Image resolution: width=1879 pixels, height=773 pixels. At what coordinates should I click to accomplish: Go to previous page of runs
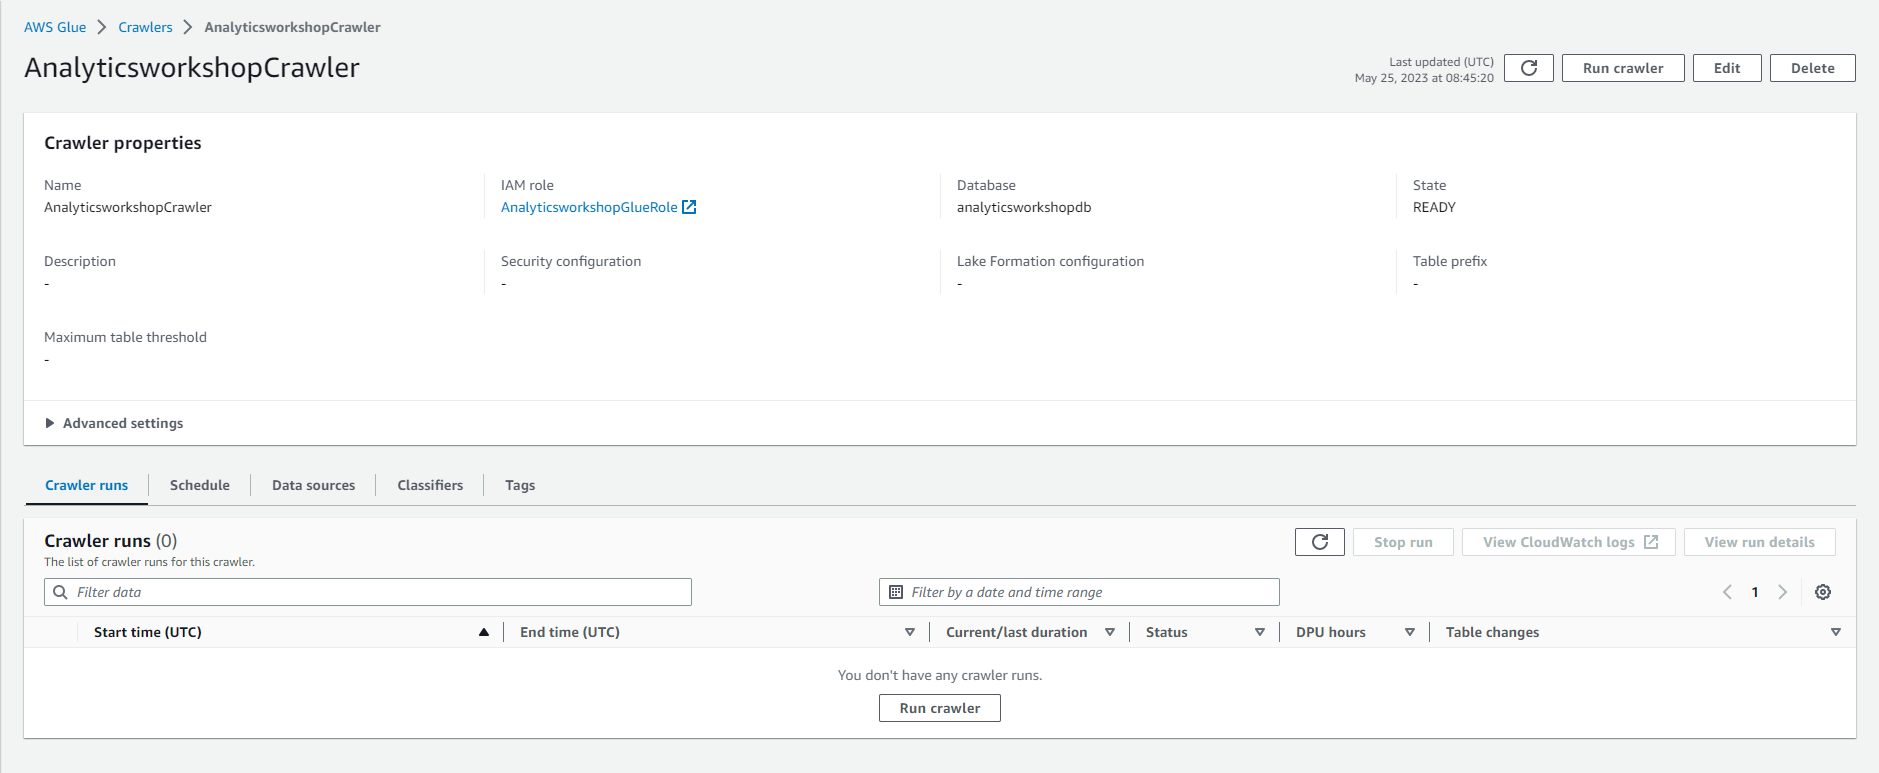coord(1727,592)
